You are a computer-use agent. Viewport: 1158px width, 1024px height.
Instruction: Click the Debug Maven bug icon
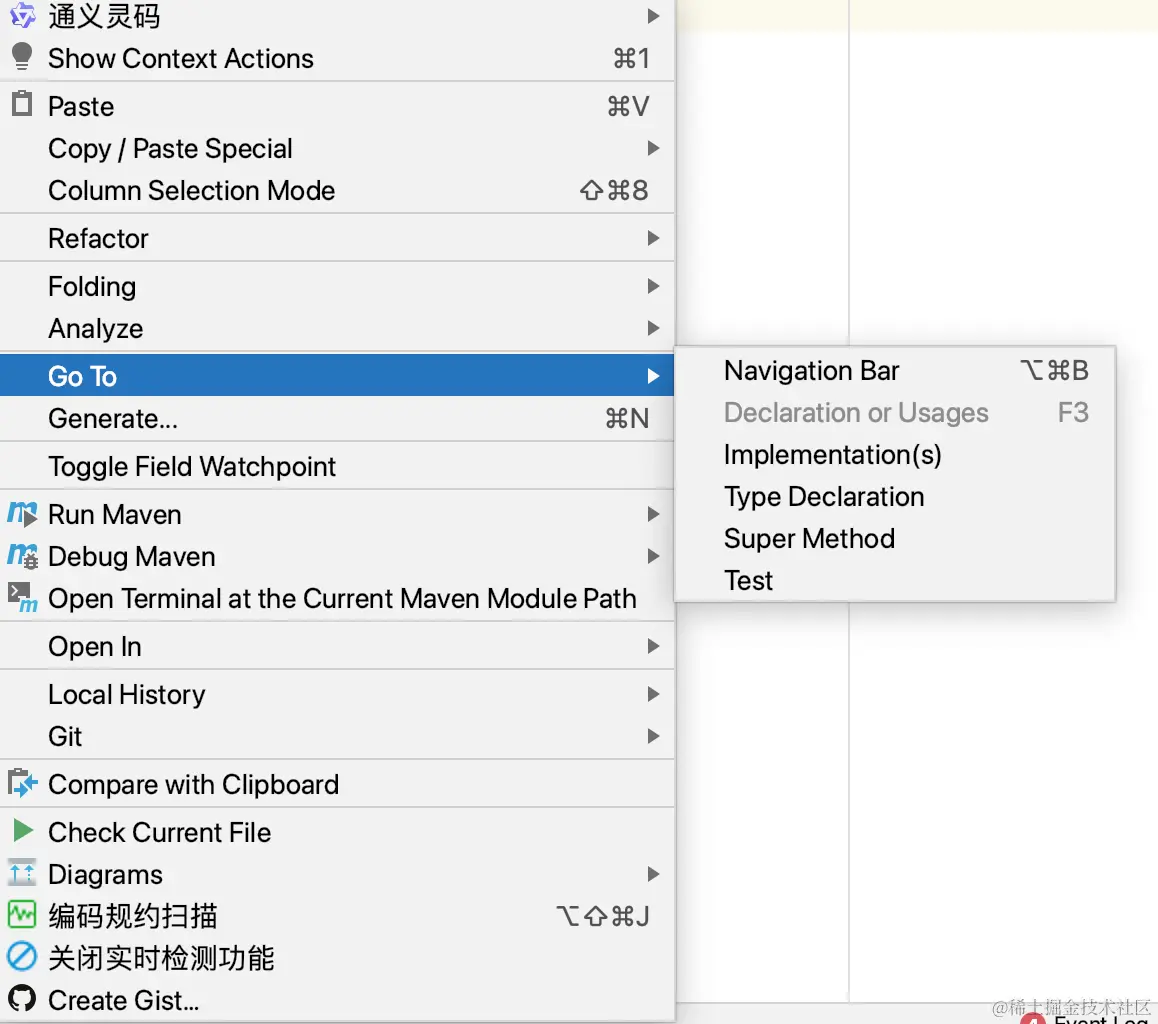click(x=22, y=556)
